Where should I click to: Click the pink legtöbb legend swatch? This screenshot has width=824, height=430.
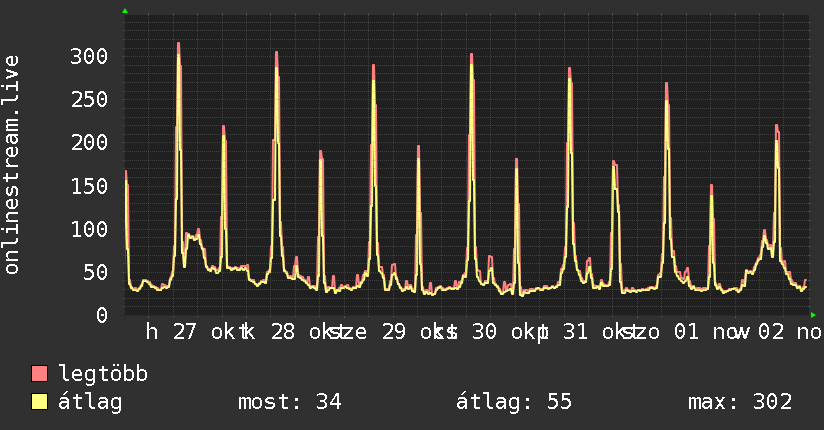(39, 374)
